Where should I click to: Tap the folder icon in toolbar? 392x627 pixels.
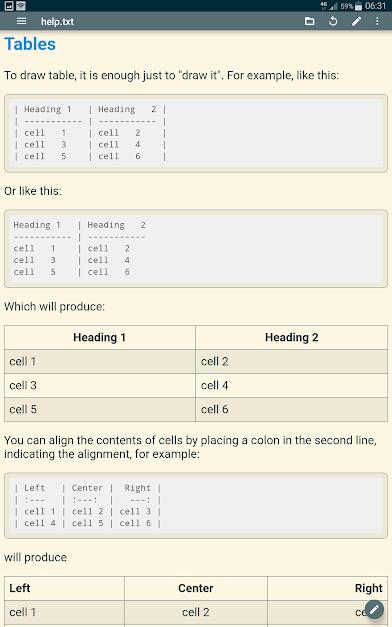tap(310, 21)
